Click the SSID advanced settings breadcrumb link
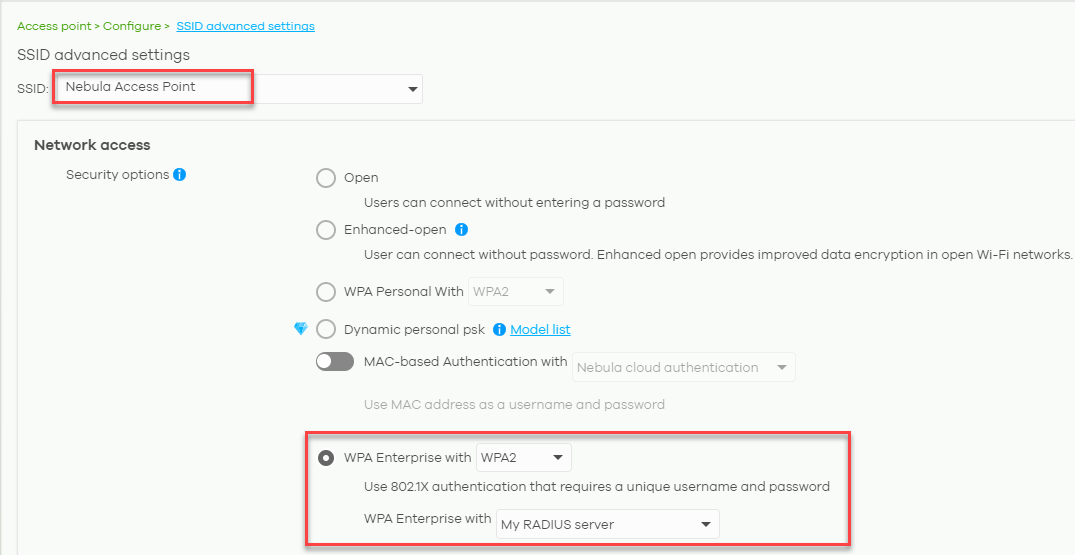 click(245, 26)
